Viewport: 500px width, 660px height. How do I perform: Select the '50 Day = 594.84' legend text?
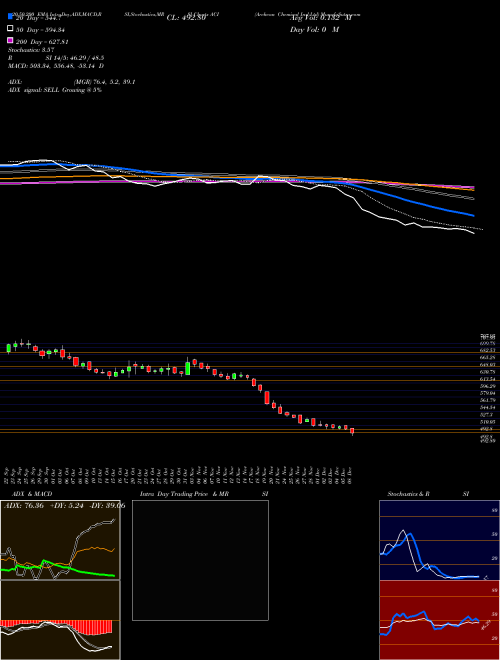click(40, 30)
